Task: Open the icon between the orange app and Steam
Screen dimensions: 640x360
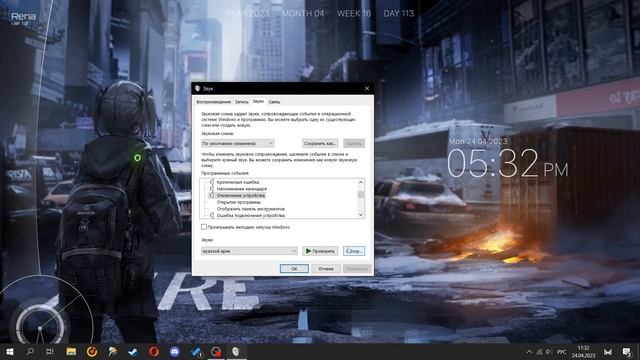Action: click(113, 351)
